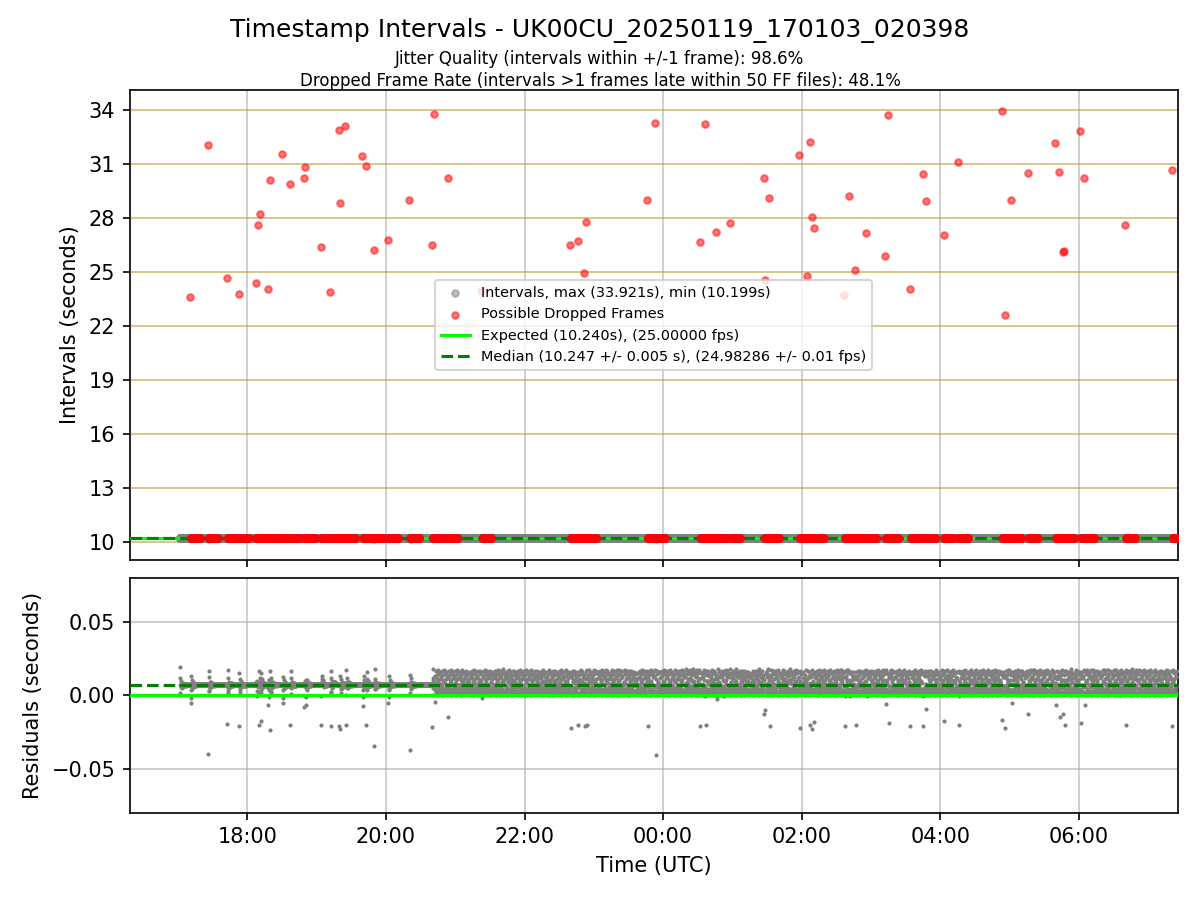Click the '28' y-axis tick label
The image size is (1200, 900).
click(103, 218)
